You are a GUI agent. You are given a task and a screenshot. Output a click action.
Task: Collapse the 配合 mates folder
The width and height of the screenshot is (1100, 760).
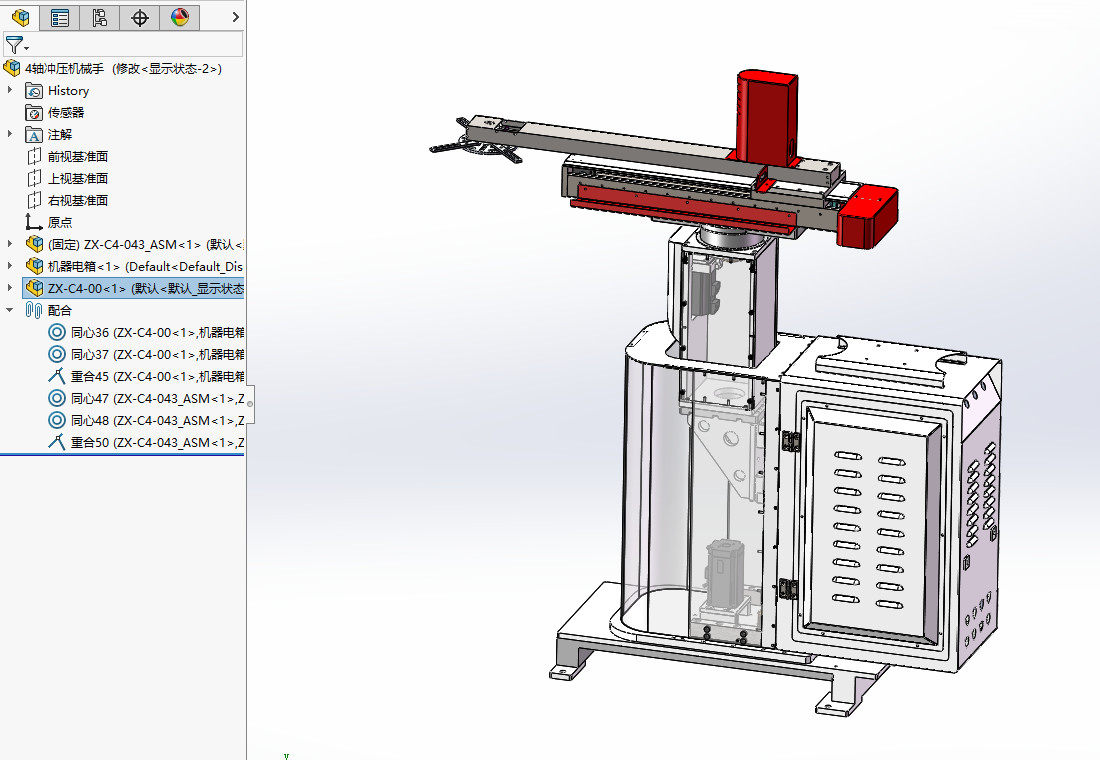(x=10, y=309)
